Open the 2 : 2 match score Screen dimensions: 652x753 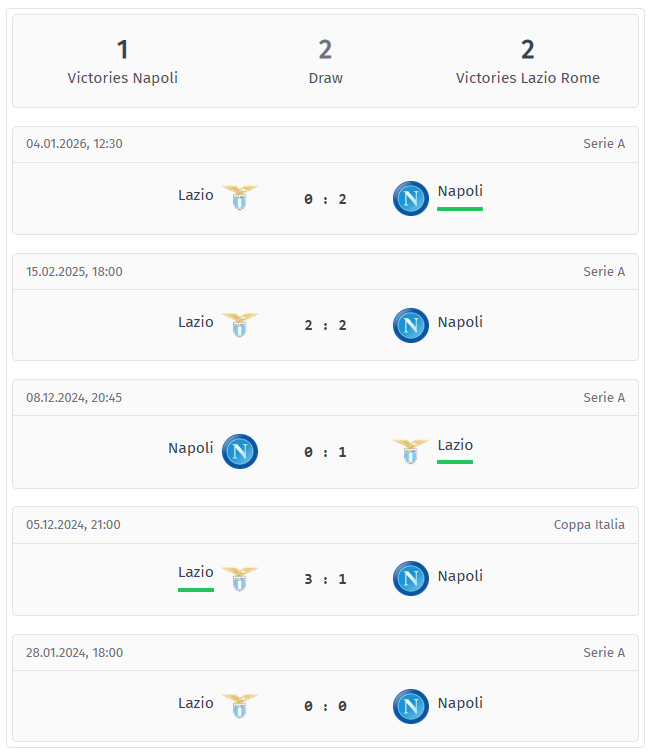tap(325, 325)
